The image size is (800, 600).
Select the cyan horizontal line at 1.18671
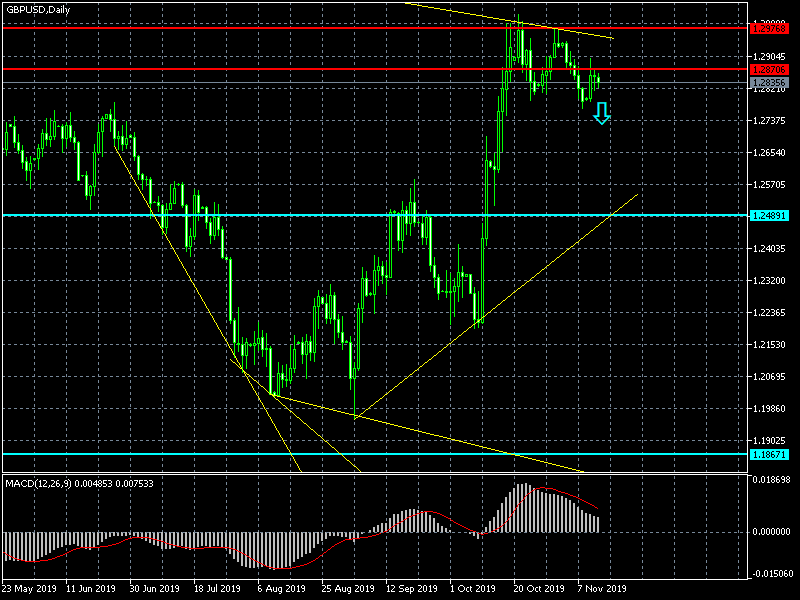pyautogui.click(x=300, y=454)
